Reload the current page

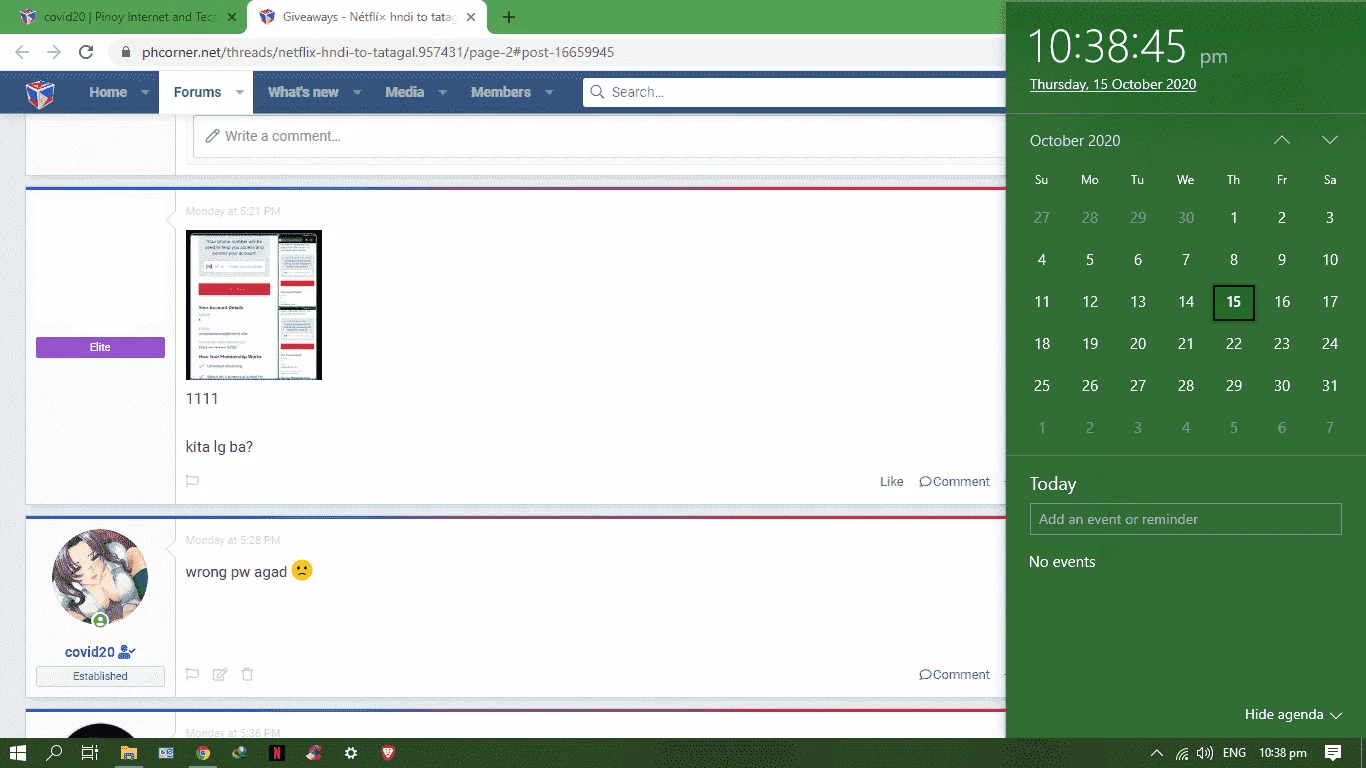pos(86,52)
